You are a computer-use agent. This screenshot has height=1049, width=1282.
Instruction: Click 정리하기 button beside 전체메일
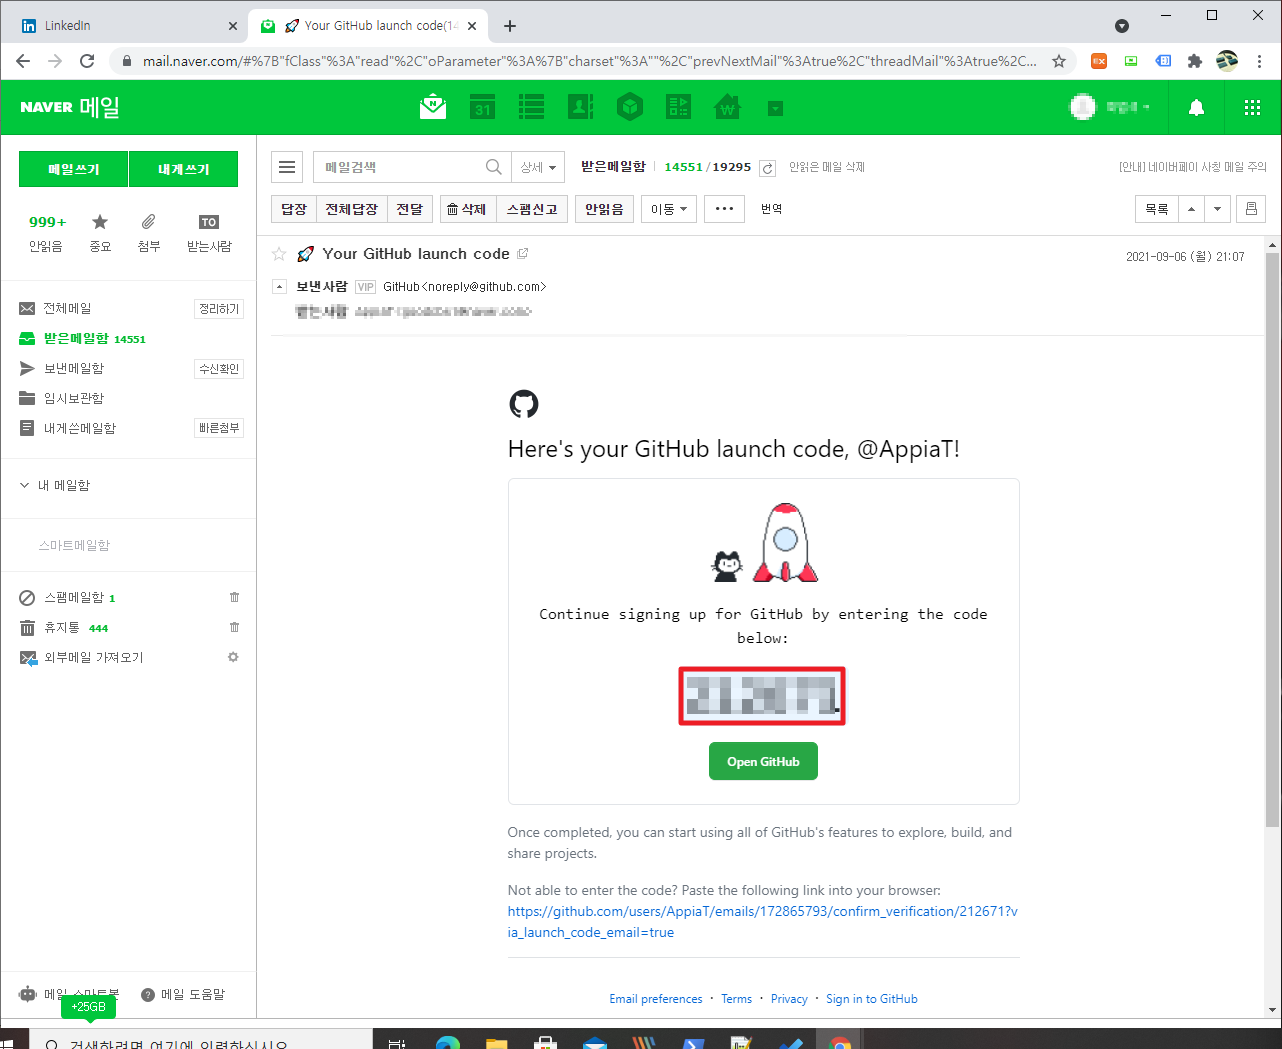coord(219,309)
